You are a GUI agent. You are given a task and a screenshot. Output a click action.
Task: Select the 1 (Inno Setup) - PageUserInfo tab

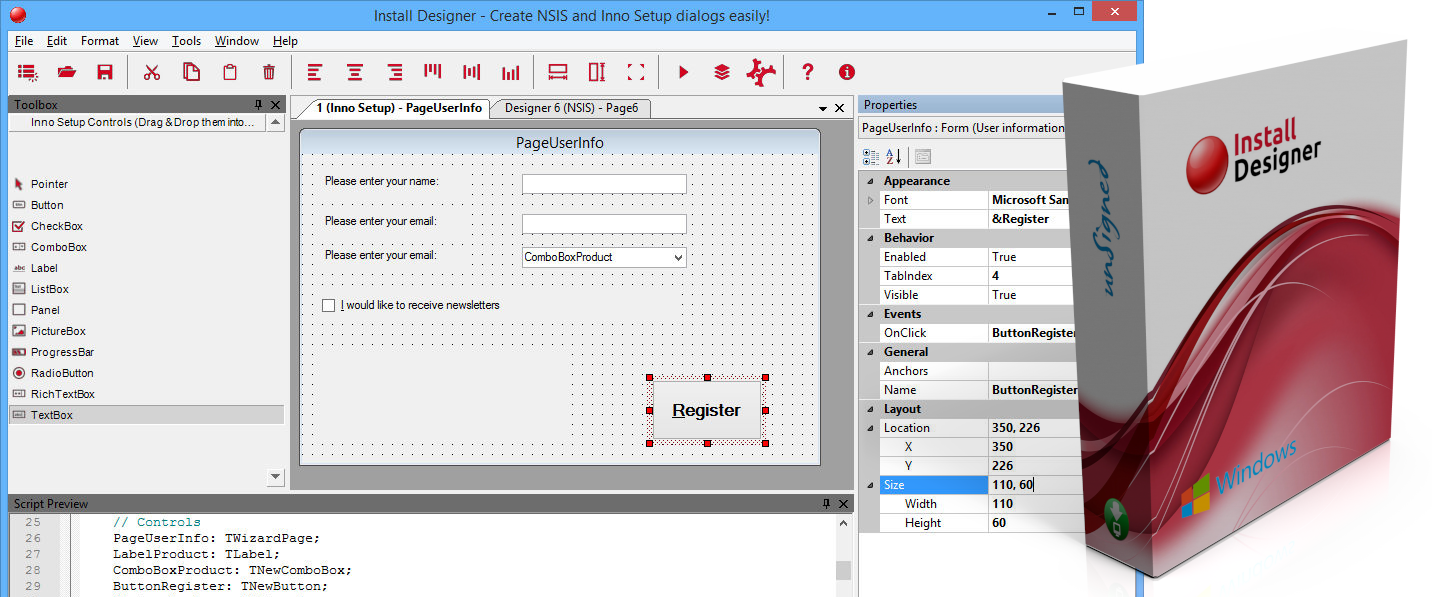(398, 108)
